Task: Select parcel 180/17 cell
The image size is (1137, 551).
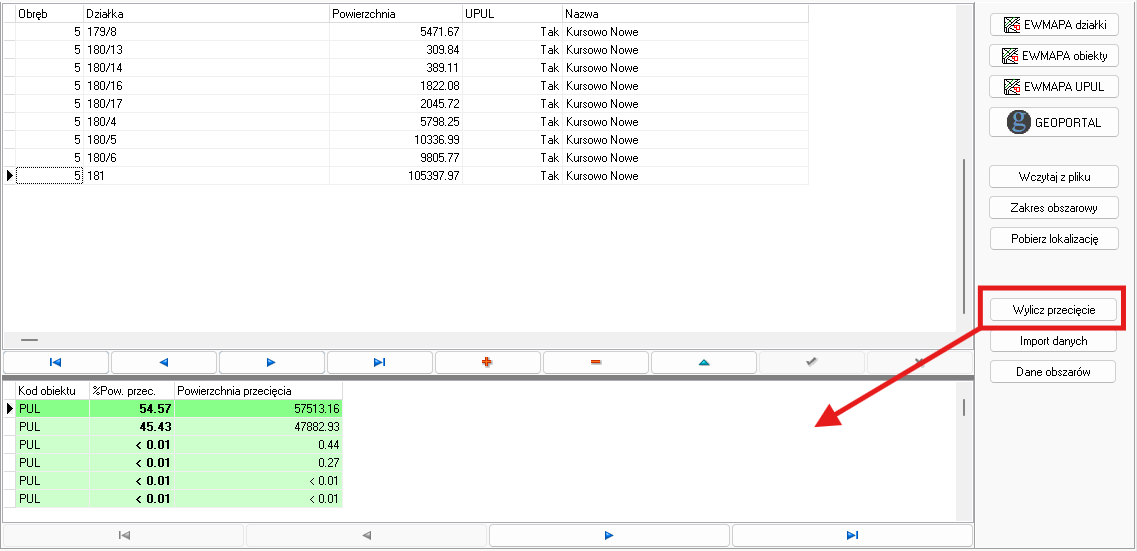Action: tap(207, 104)
